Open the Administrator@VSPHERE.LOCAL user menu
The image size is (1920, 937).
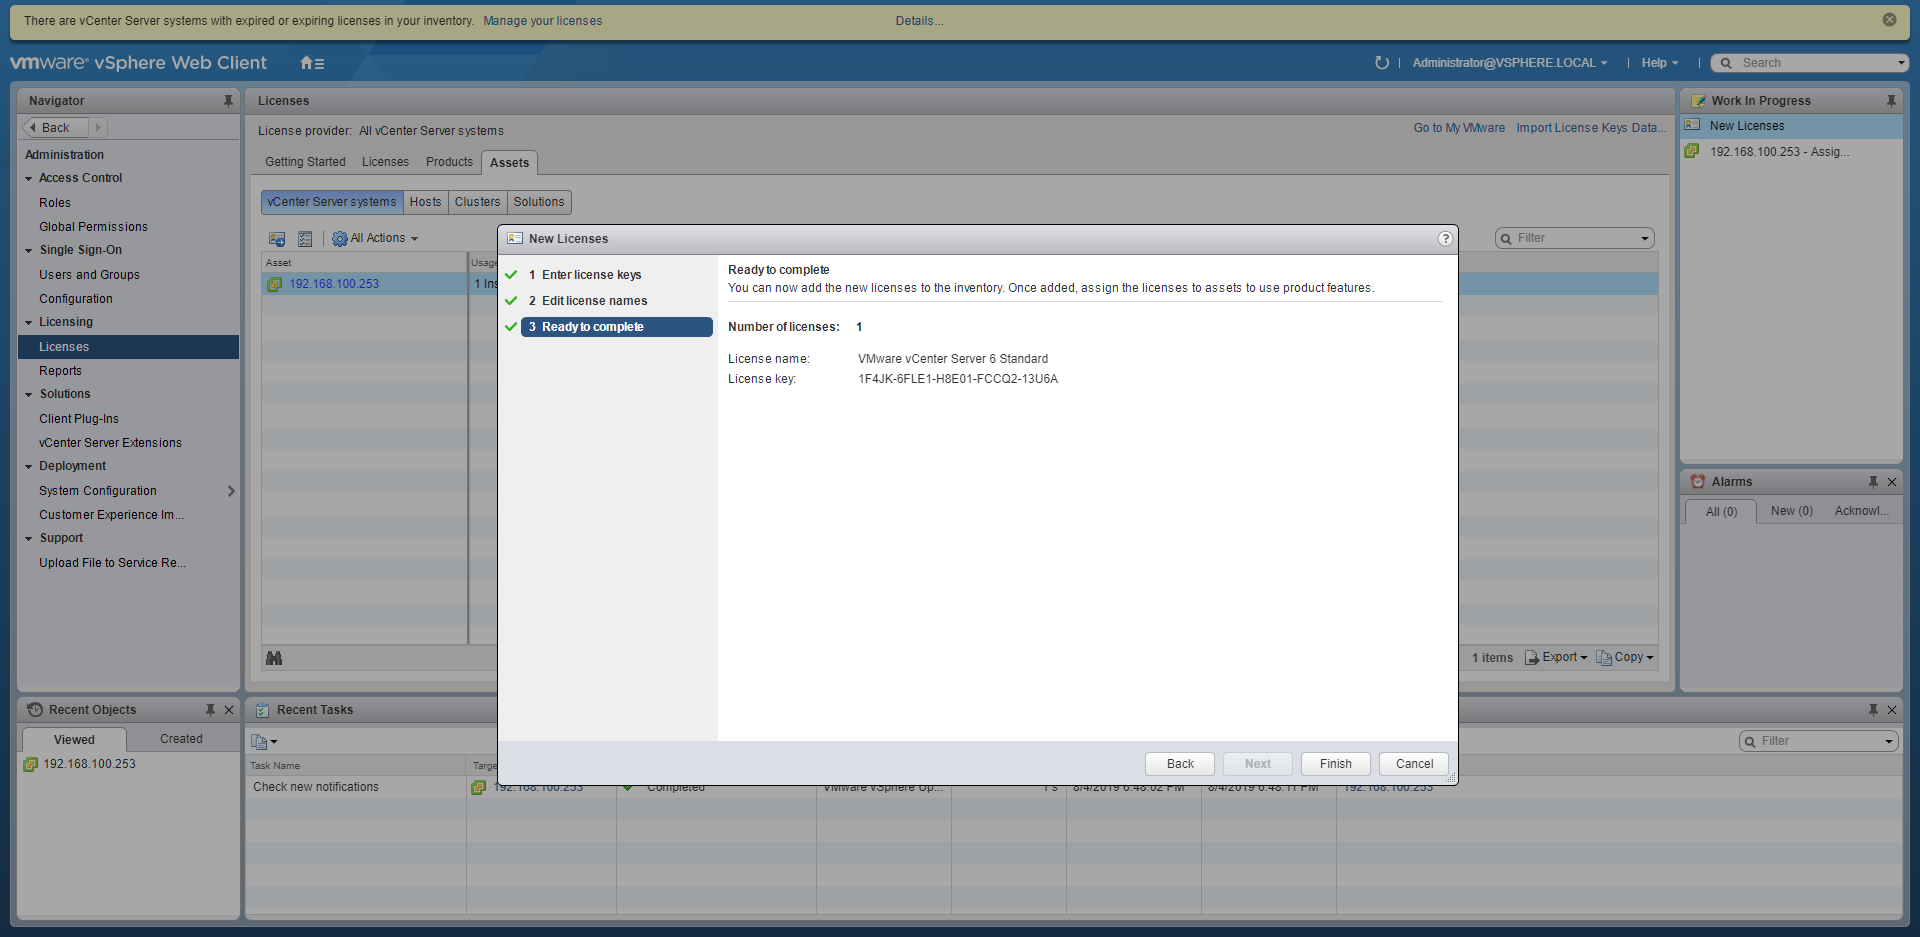pos(1509,63)
